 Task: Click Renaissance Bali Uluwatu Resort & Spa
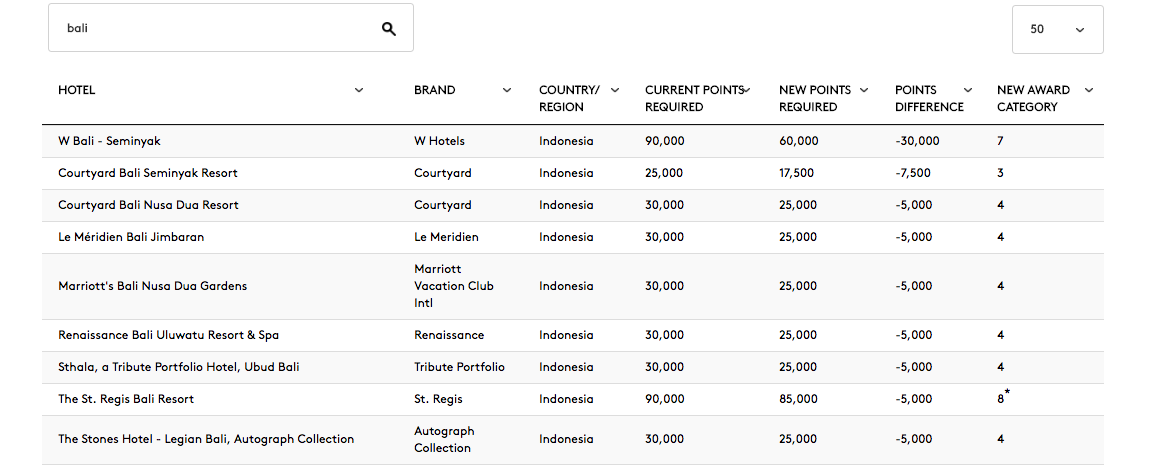click(x=169, y=336)
